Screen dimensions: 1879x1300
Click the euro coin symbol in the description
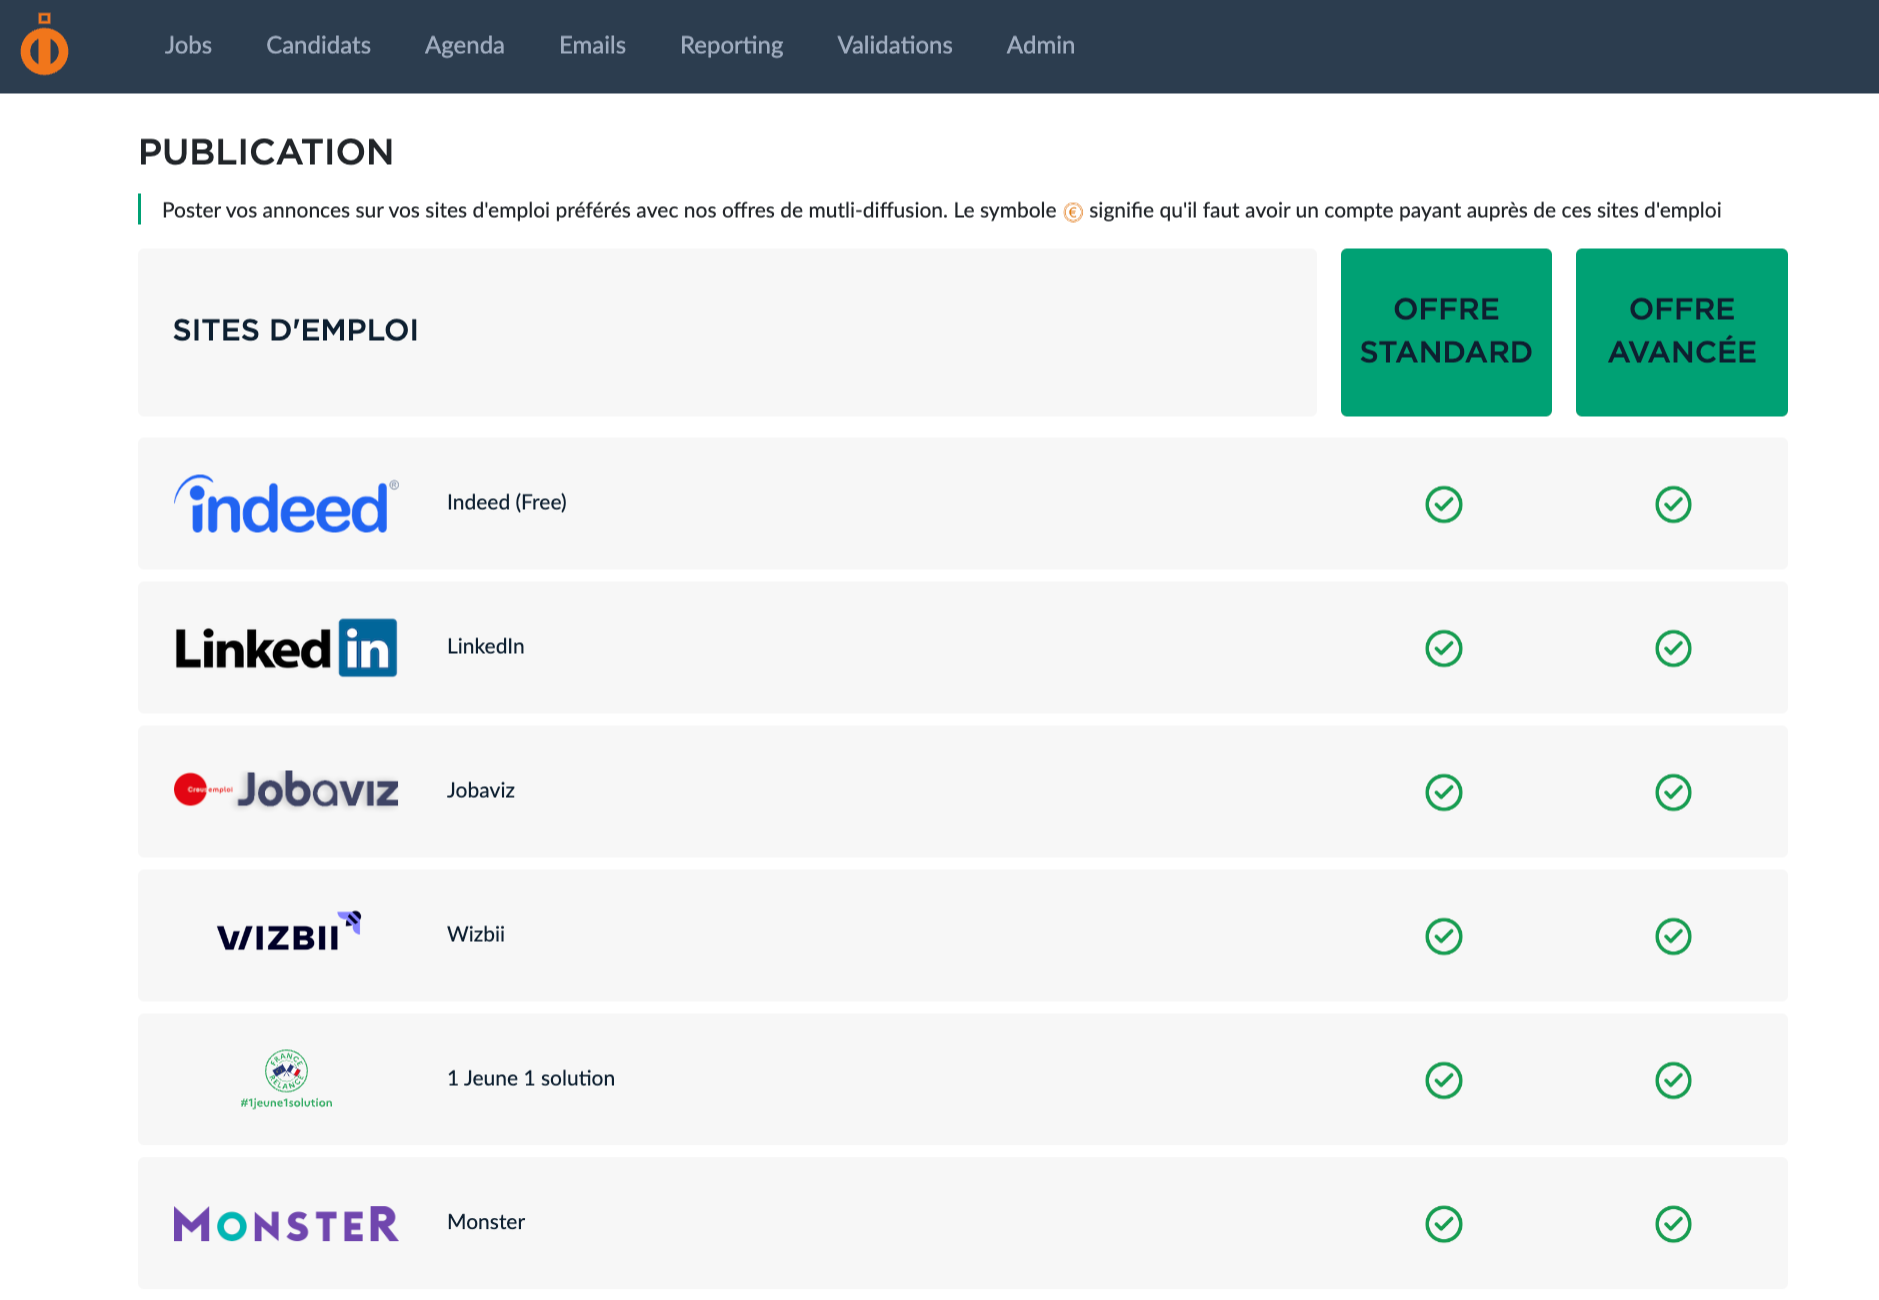tap(1073, 212)
